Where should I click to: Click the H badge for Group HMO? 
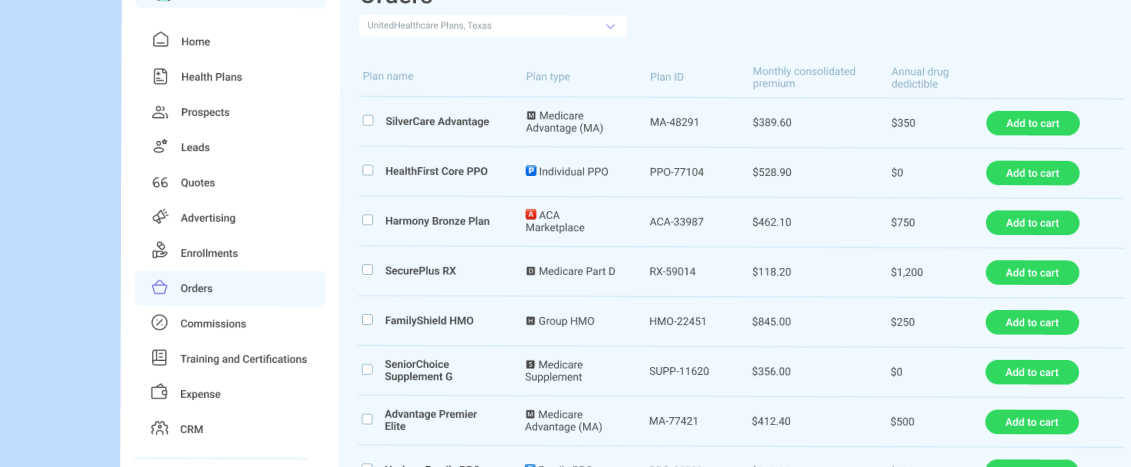[x=531, y=321]
